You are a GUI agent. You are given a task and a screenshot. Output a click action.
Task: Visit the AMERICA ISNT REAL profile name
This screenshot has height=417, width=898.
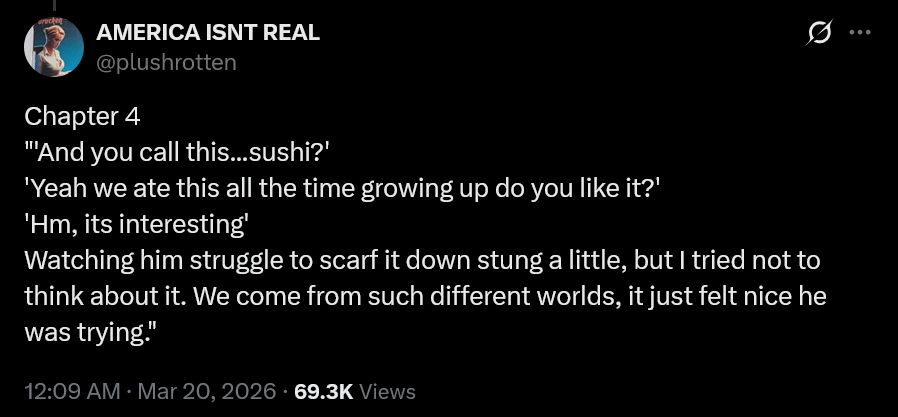pos(208,33)
